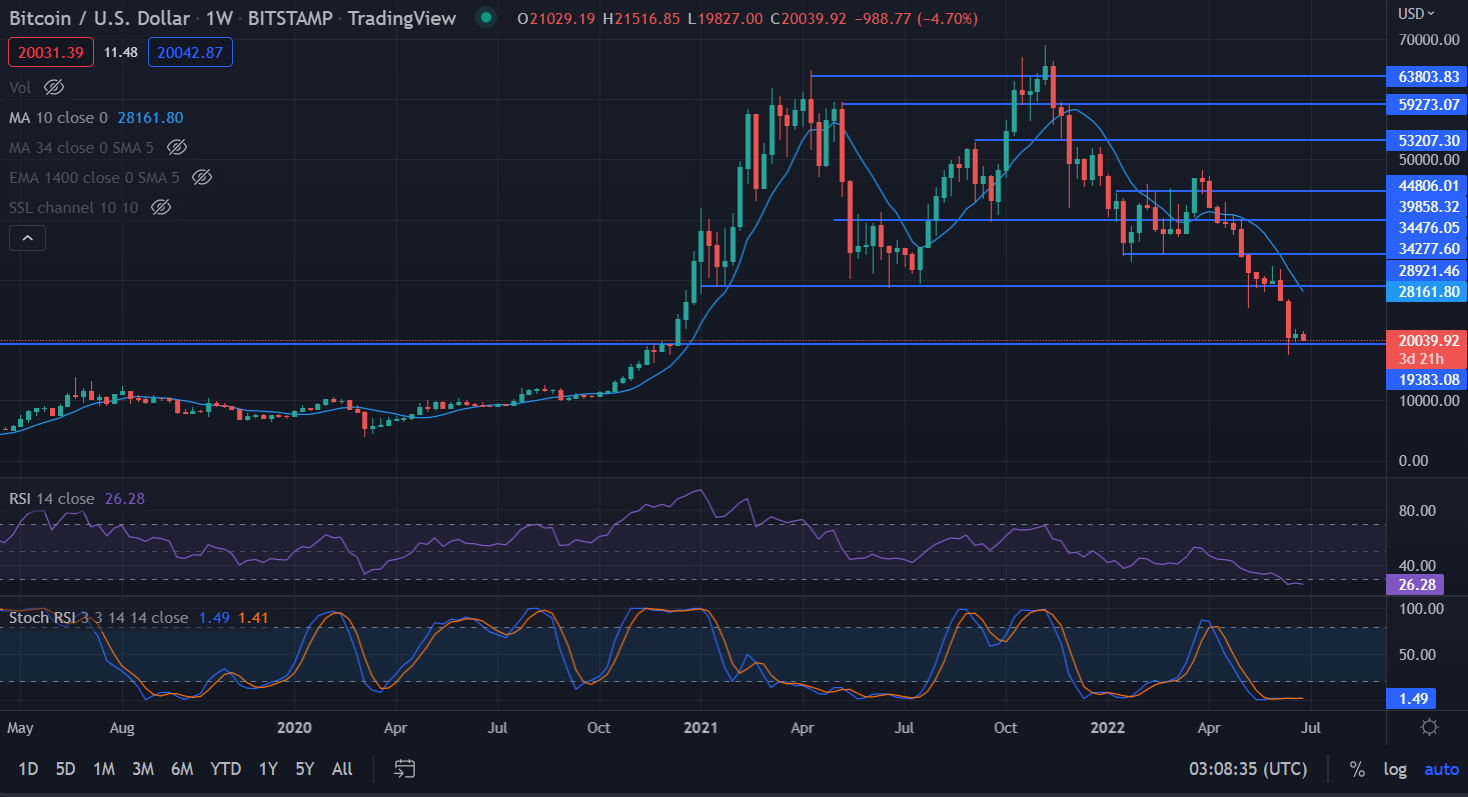The height and width of the screenshot is (797, 1468).
Task: Click the 2021 label on time axis
Action: [699, 728]
